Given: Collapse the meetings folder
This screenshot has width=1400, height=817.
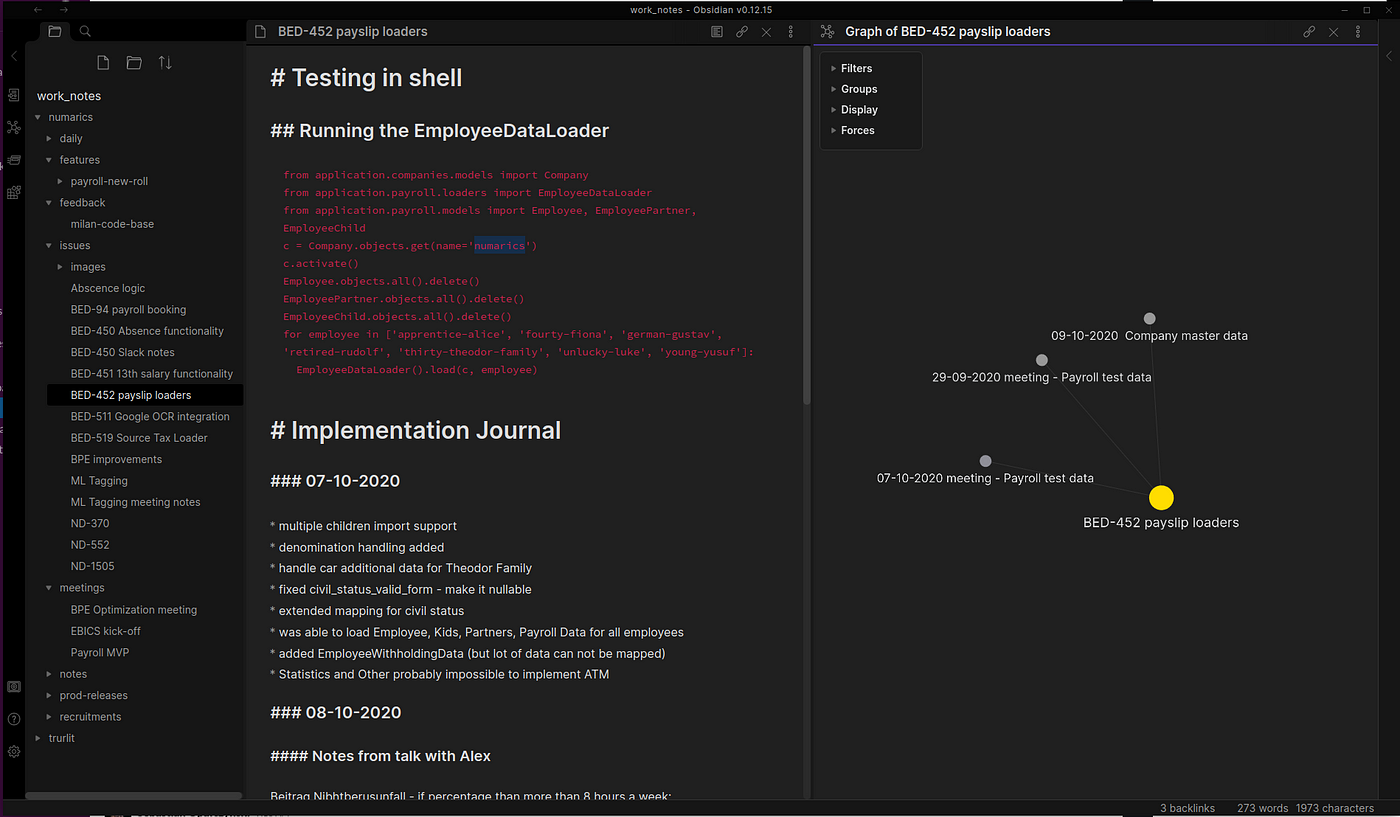Looking at the screenshot, I should point(49,588).
